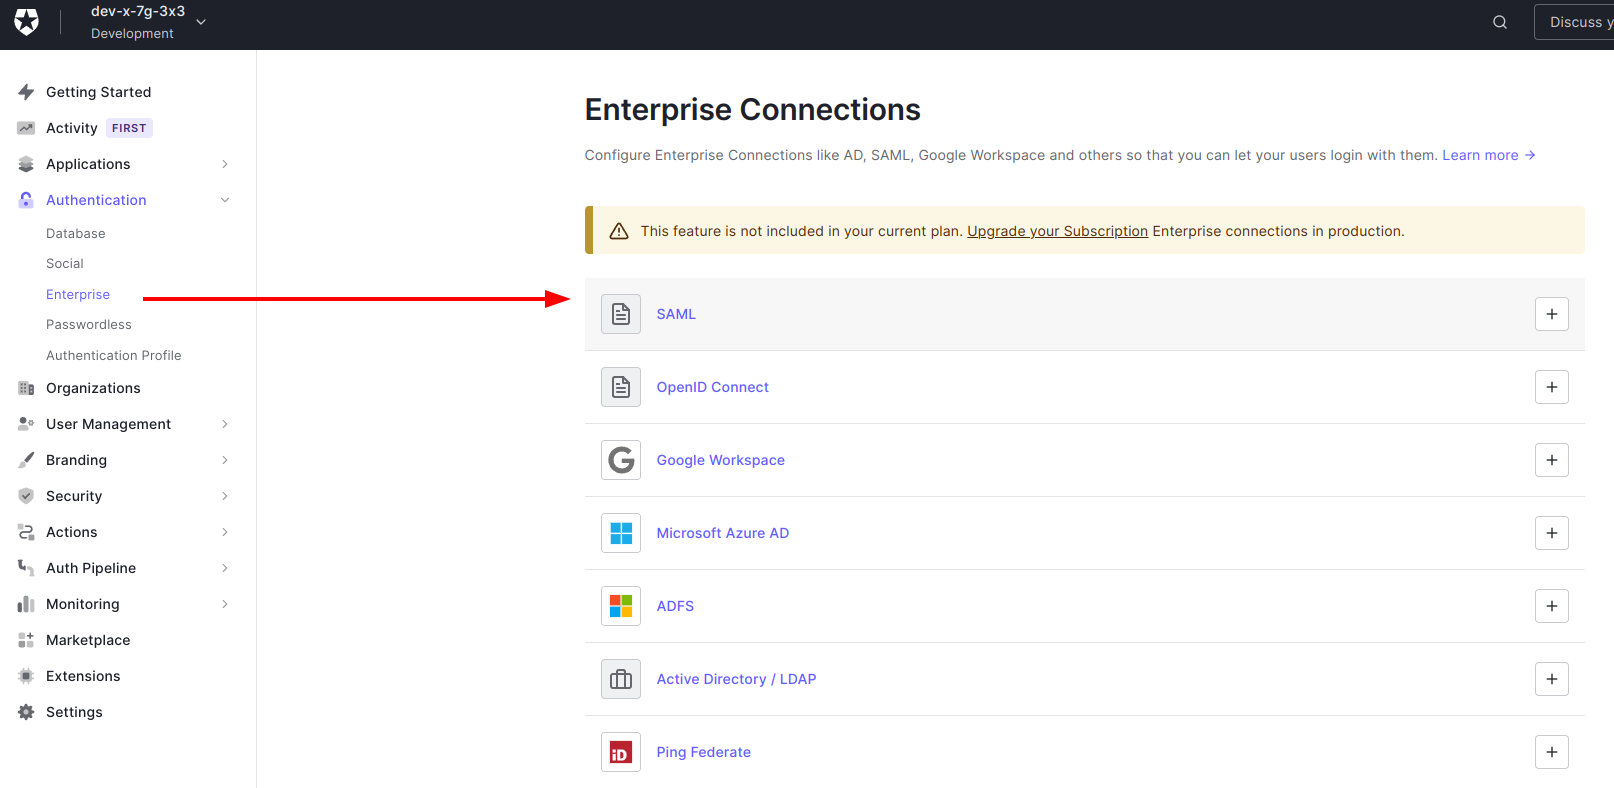Click the Applications layers icon
The image size is (1614, 788).
(26, 164)
